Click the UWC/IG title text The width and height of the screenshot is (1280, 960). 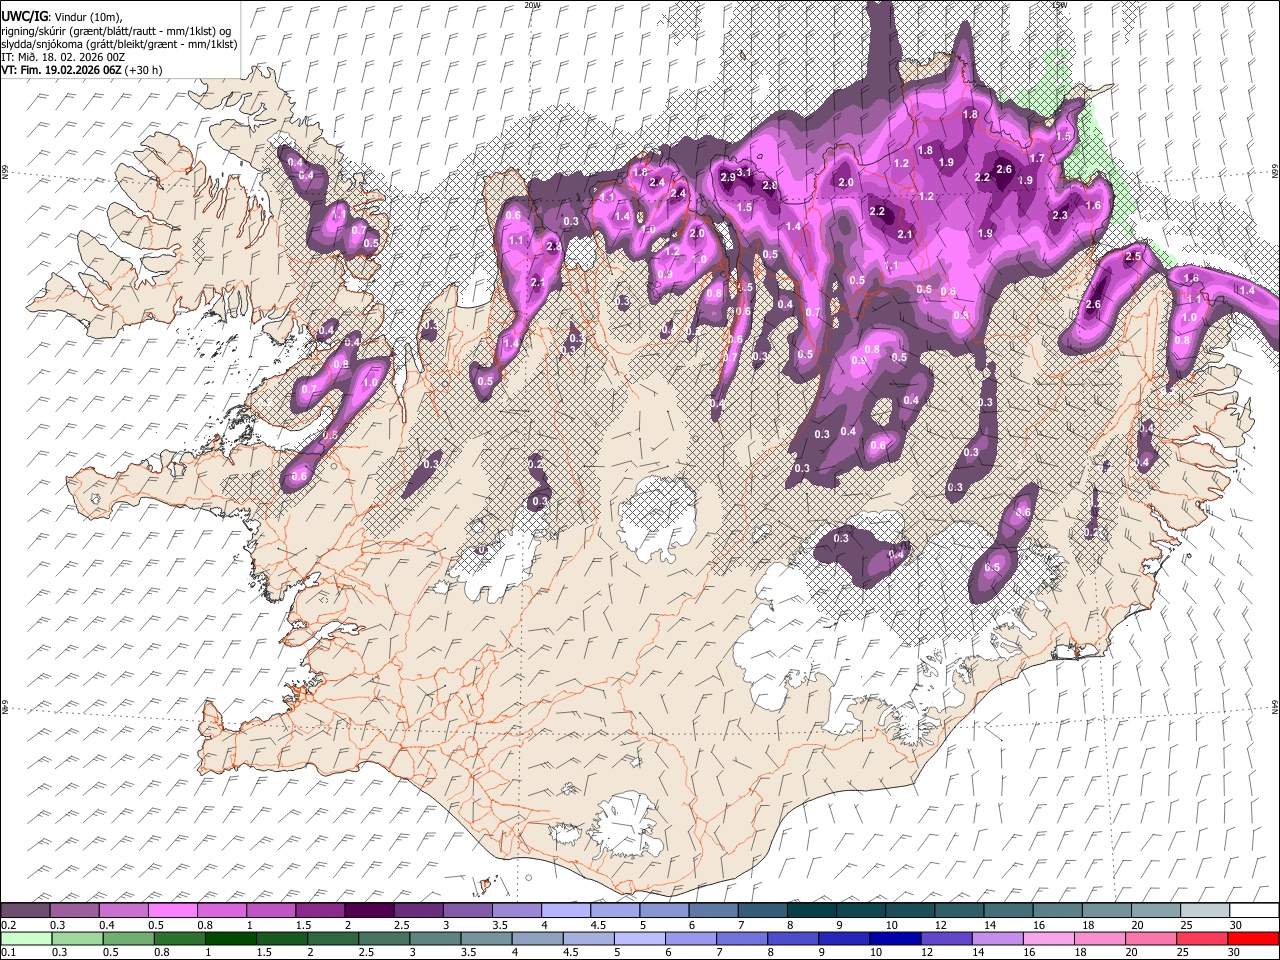(x=24, y=15)
